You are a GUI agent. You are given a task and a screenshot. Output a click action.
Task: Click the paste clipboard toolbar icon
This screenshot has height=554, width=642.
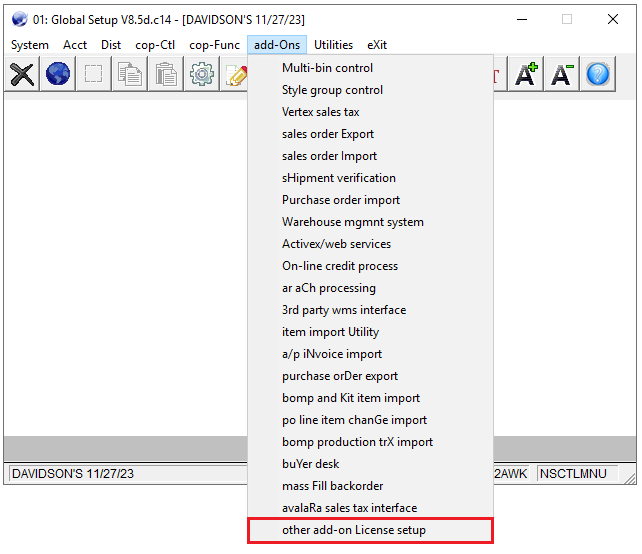pos(165,74)
